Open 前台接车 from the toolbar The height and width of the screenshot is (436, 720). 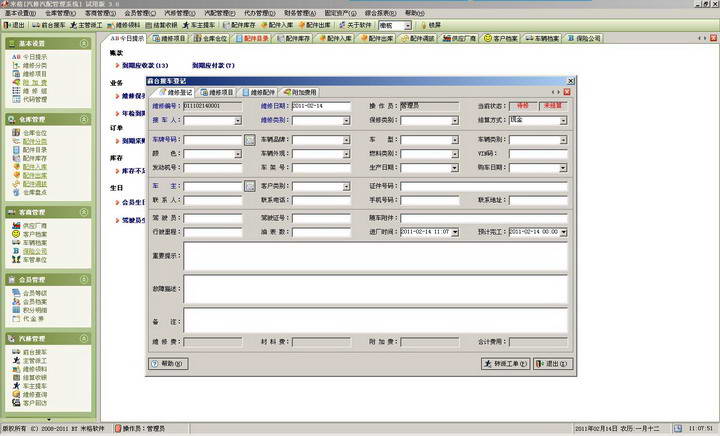[49, 25]
